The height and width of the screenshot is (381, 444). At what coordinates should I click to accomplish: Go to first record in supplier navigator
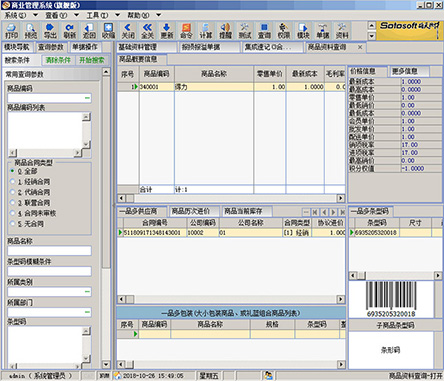pos(315,212)
